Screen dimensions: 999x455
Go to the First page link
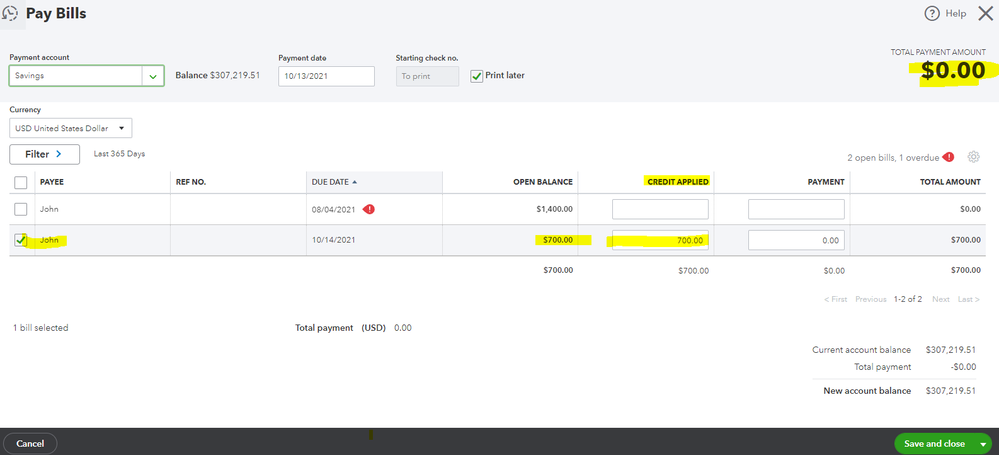point(835,299)
